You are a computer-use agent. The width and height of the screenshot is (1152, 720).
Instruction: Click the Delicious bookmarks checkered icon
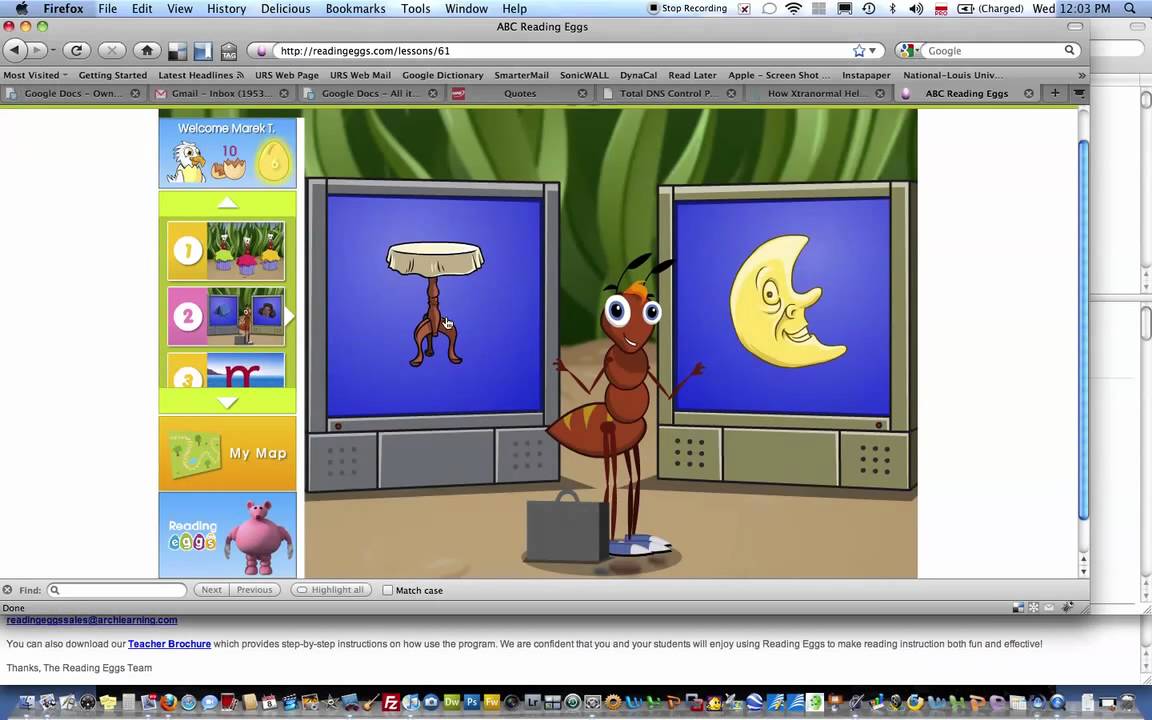click(177, 51)
